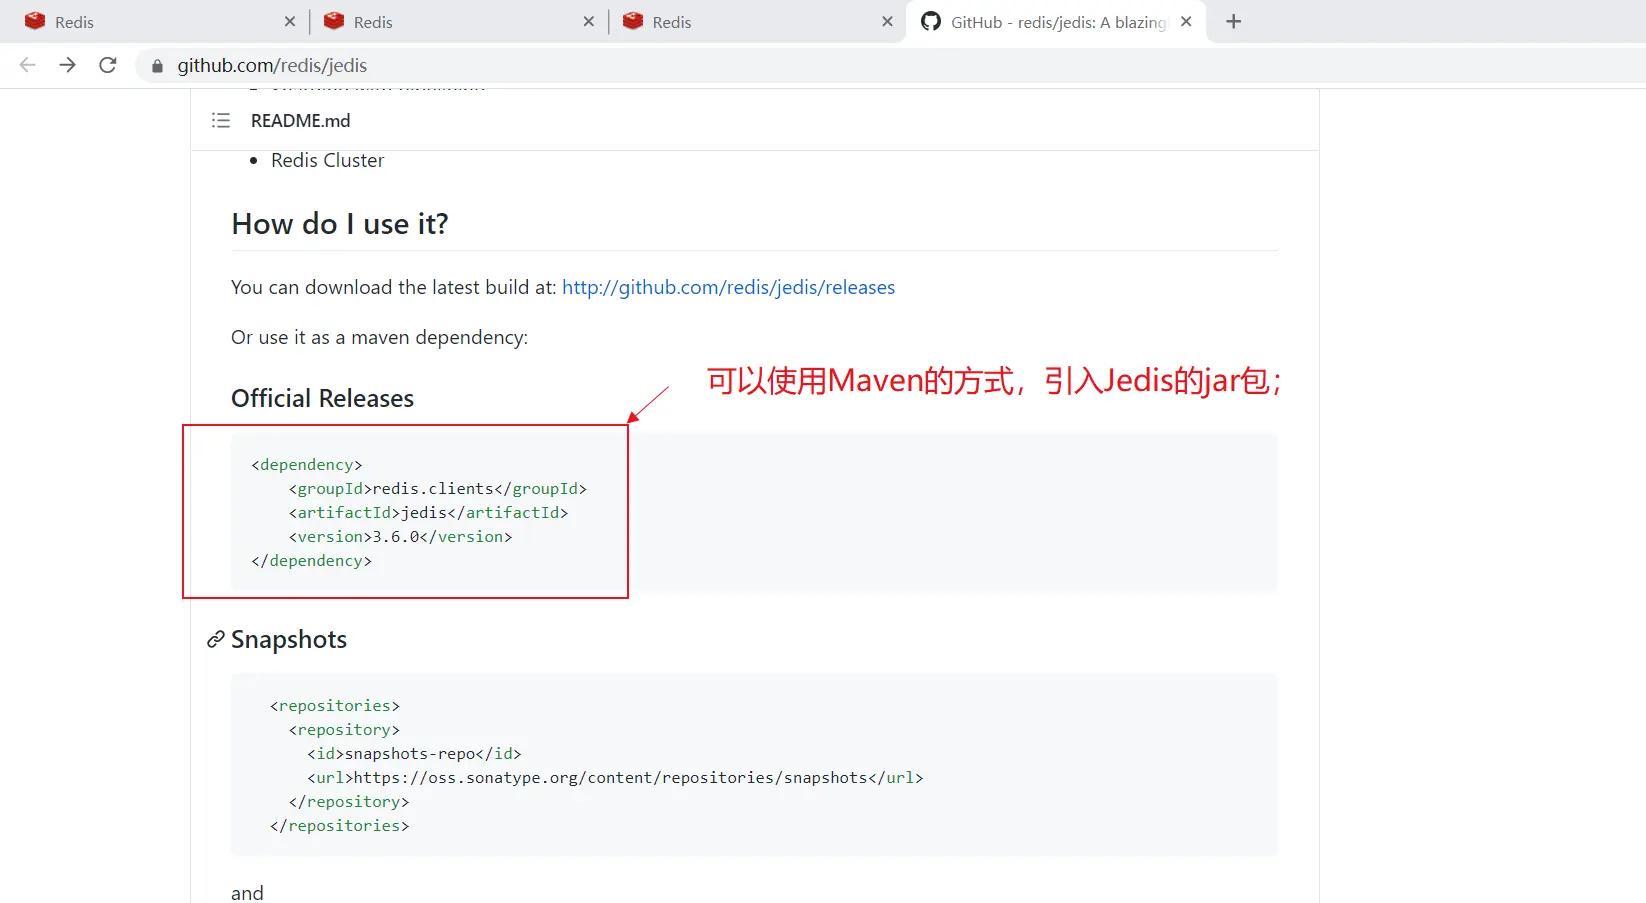This screenshot has height=903, width=1646.
Task: Switch to the third Redis tab
Action: click(750, 22)
